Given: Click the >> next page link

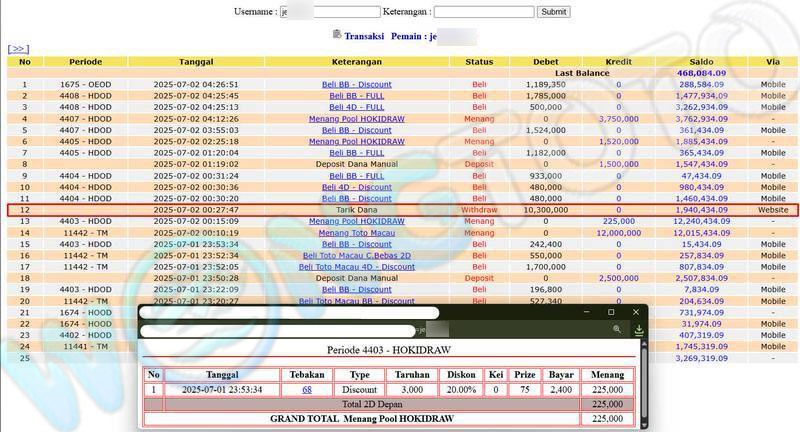Looking at the screenshot, I should [x=18, y=48].
